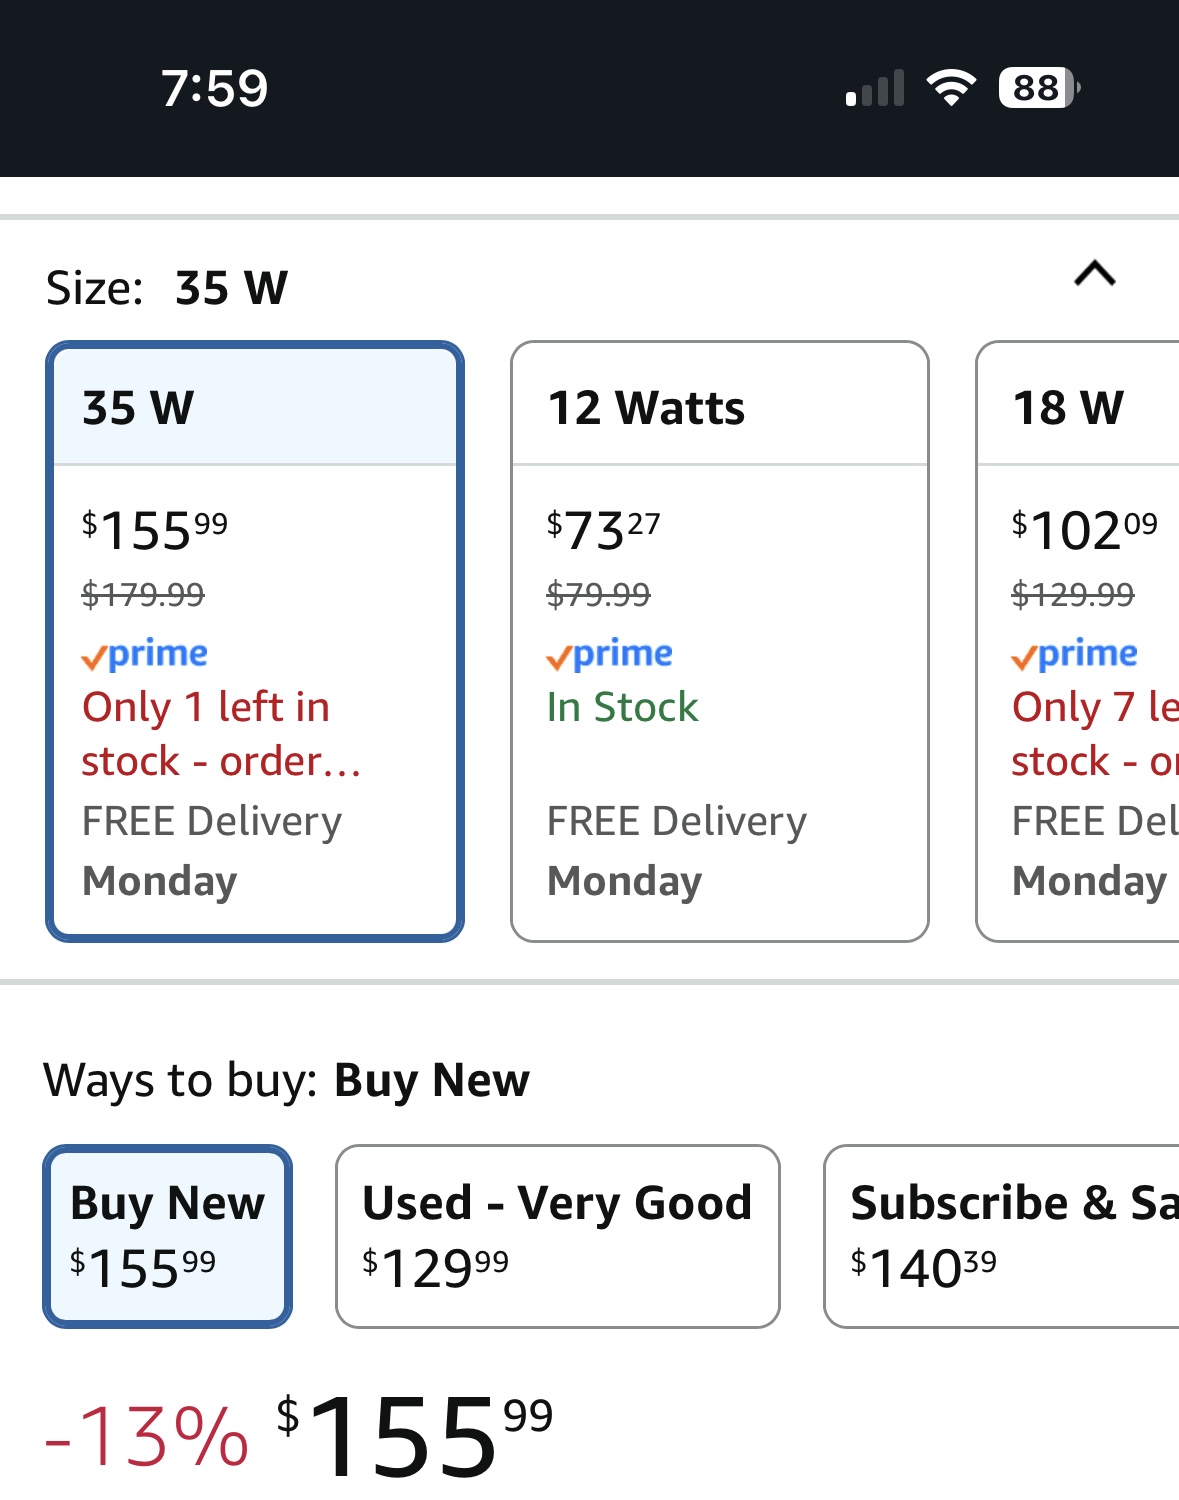This screenshot has height=1500, width=1179.
Task: Choose Buy New purchase option
Action: coord(168,1236)
